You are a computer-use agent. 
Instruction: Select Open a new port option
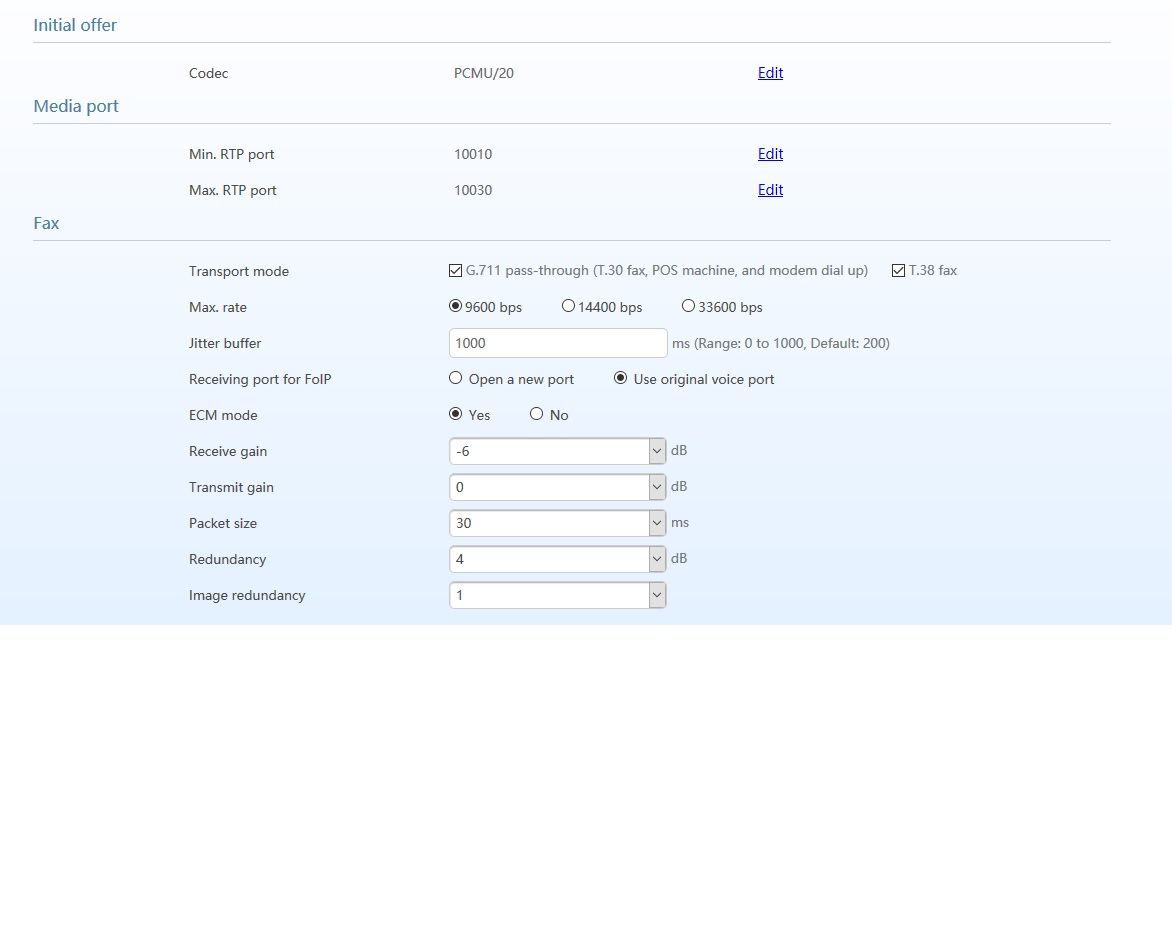tap(456, 378)
